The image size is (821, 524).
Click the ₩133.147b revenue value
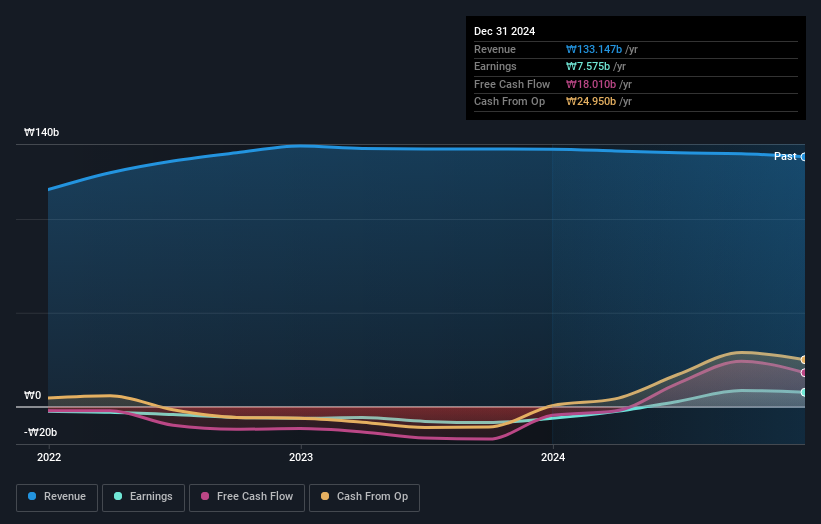[x=594, y=49]
